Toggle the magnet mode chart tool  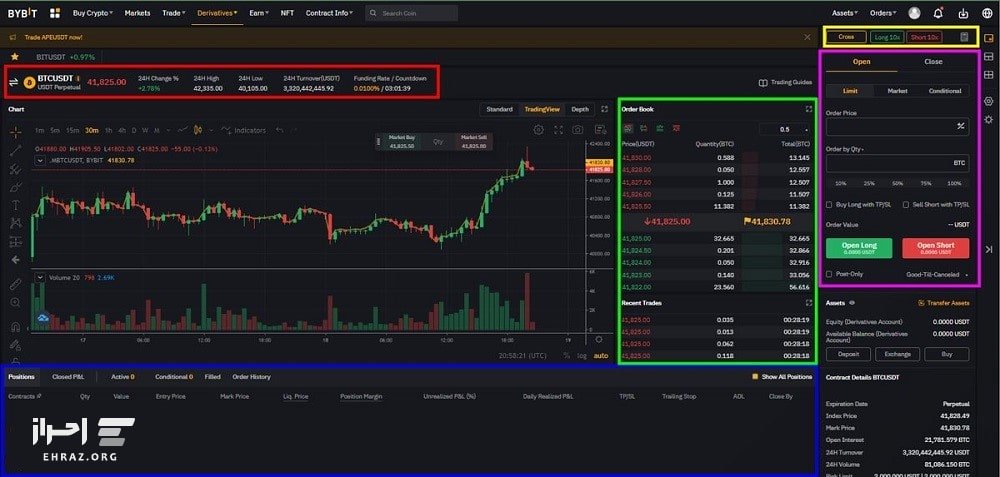(x=16, y=327)
